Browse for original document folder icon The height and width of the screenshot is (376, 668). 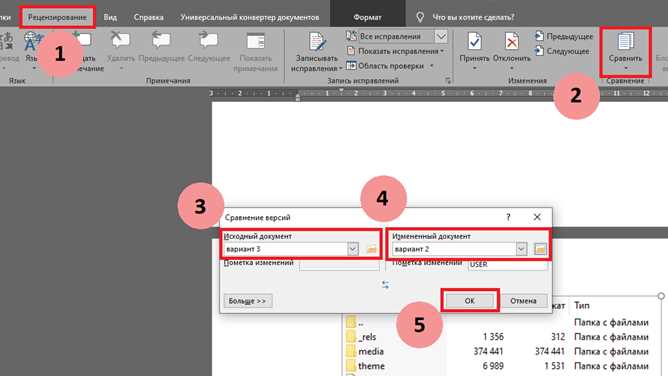pyautogui.click(x=371, y=249)
